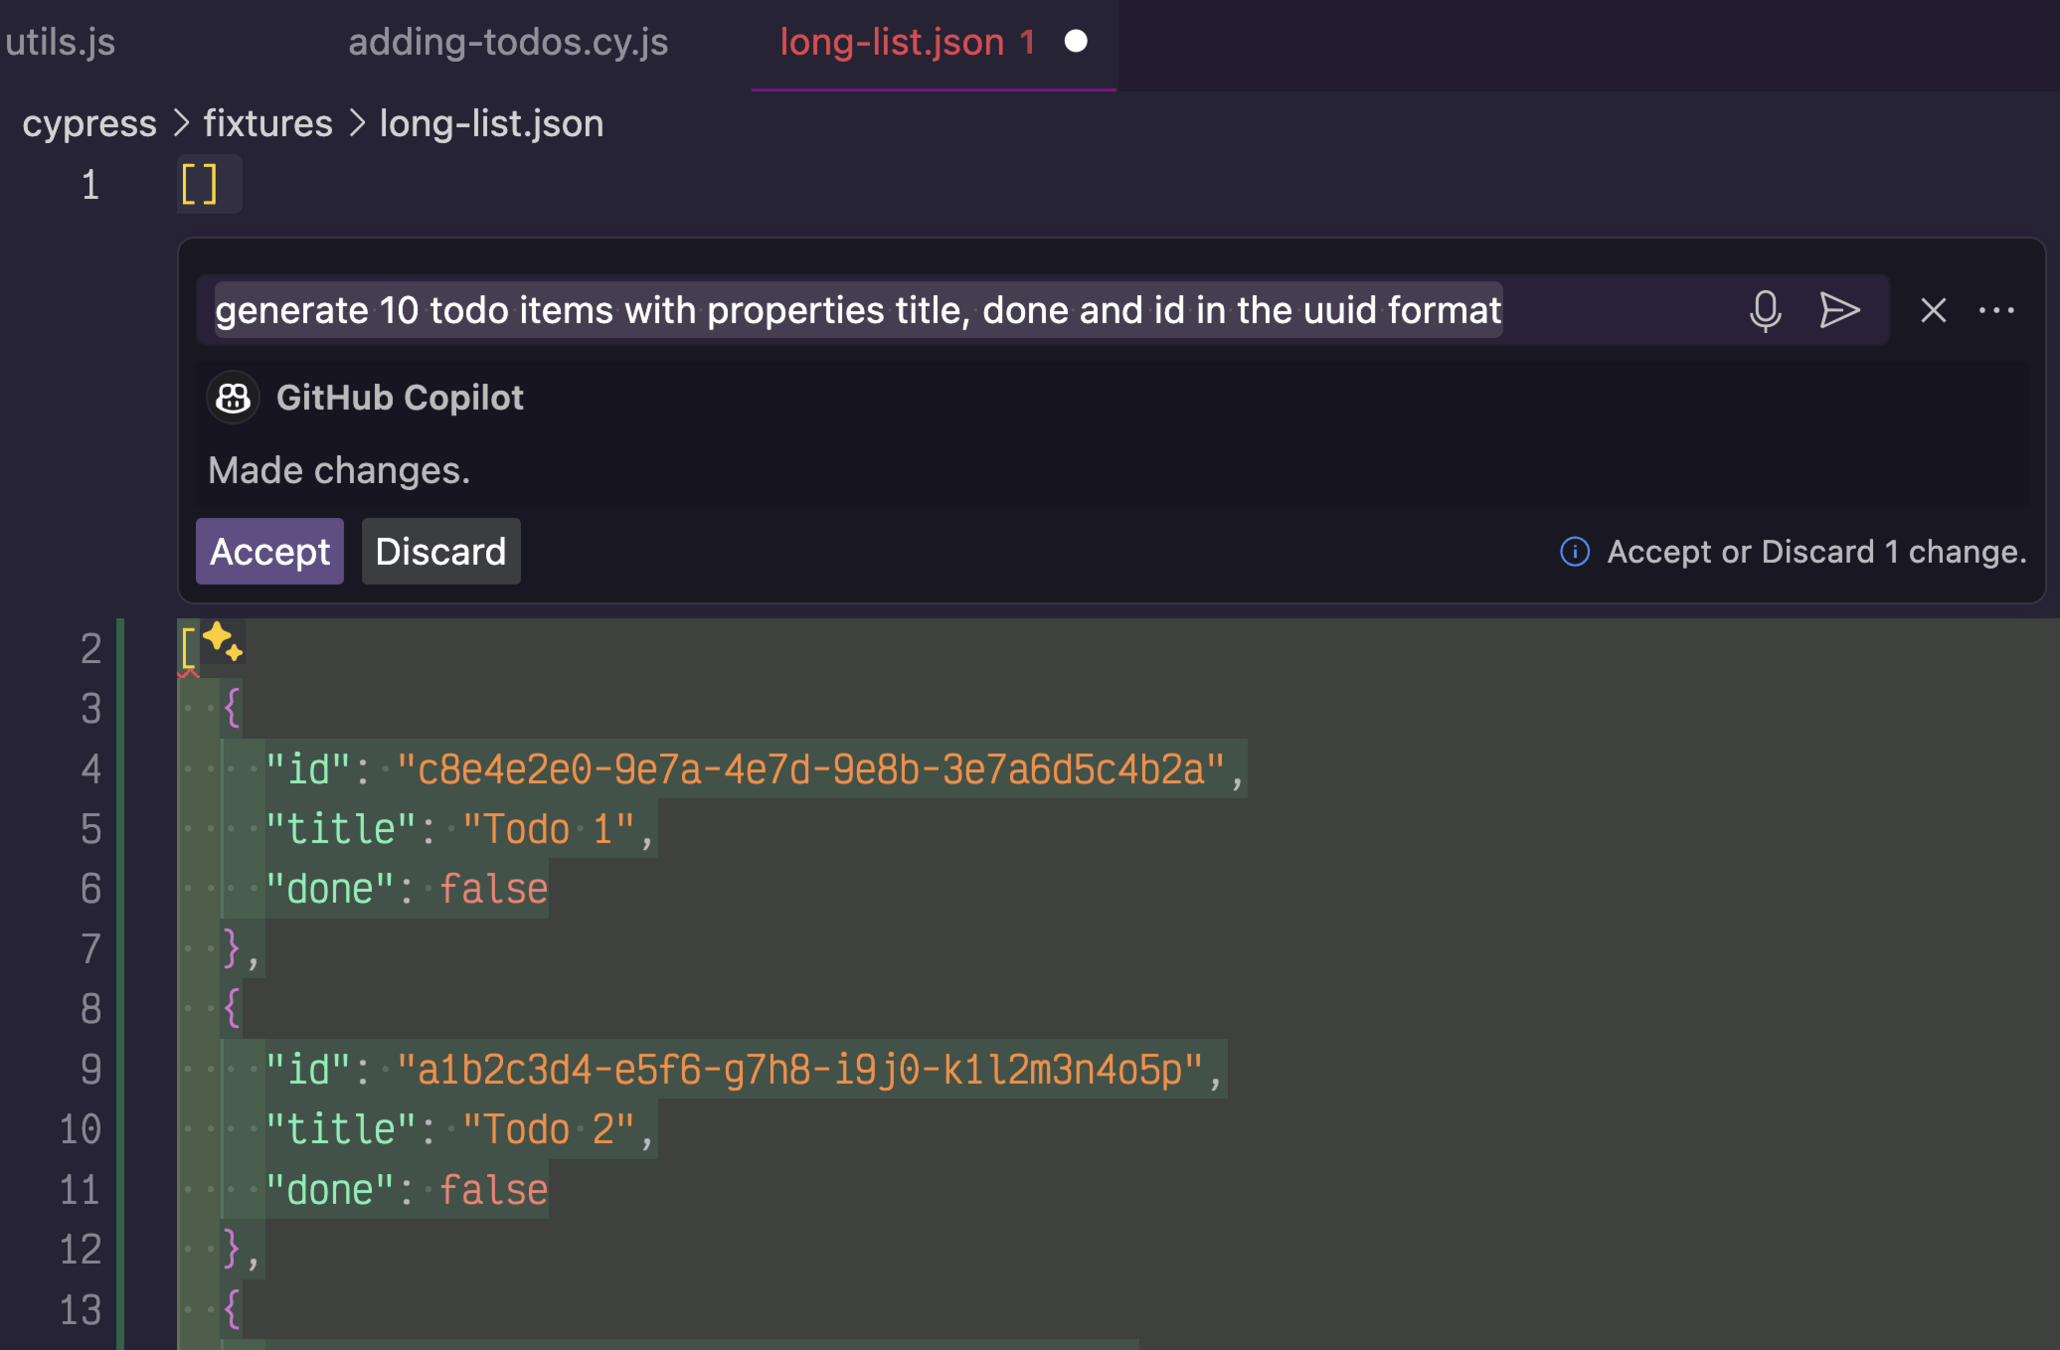This screenshot has width=2060, height=1350.
Task: Click the yellow sparkle icon on line 2
Action: pos(223,641)
